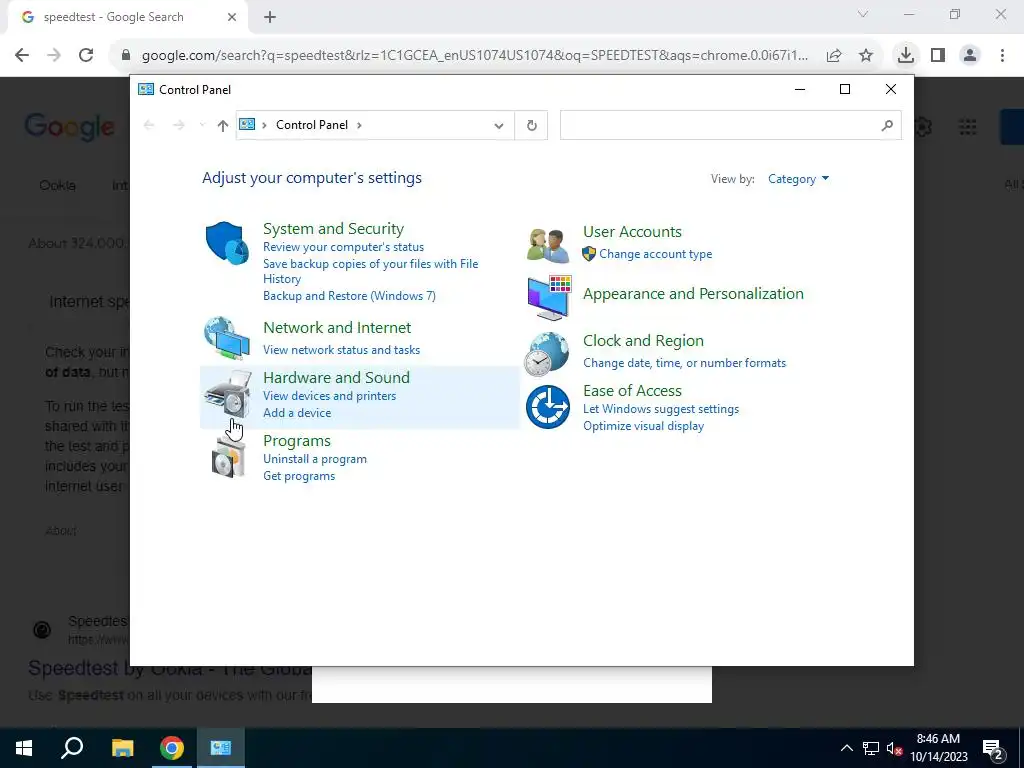
Task: Click Uninstall a program
Action: point(314,459)
